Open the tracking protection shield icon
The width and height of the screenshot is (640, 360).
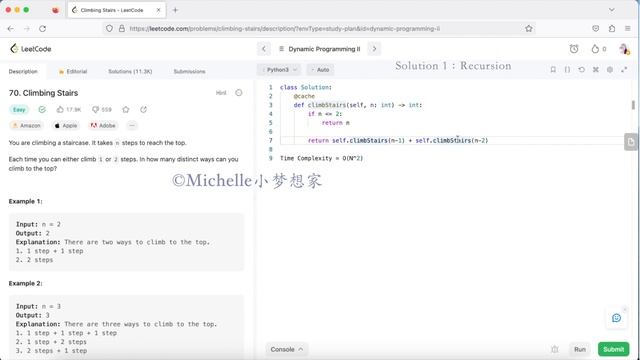click(109, 29)
